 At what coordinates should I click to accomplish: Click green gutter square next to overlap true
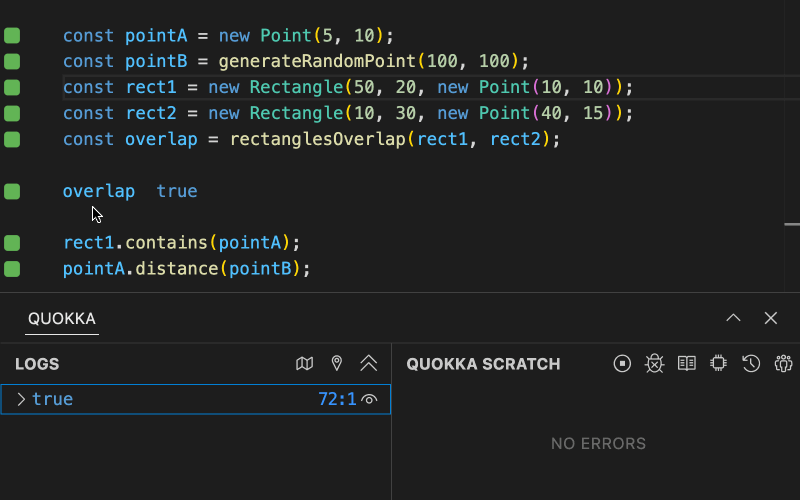click(x=12, y=192)
